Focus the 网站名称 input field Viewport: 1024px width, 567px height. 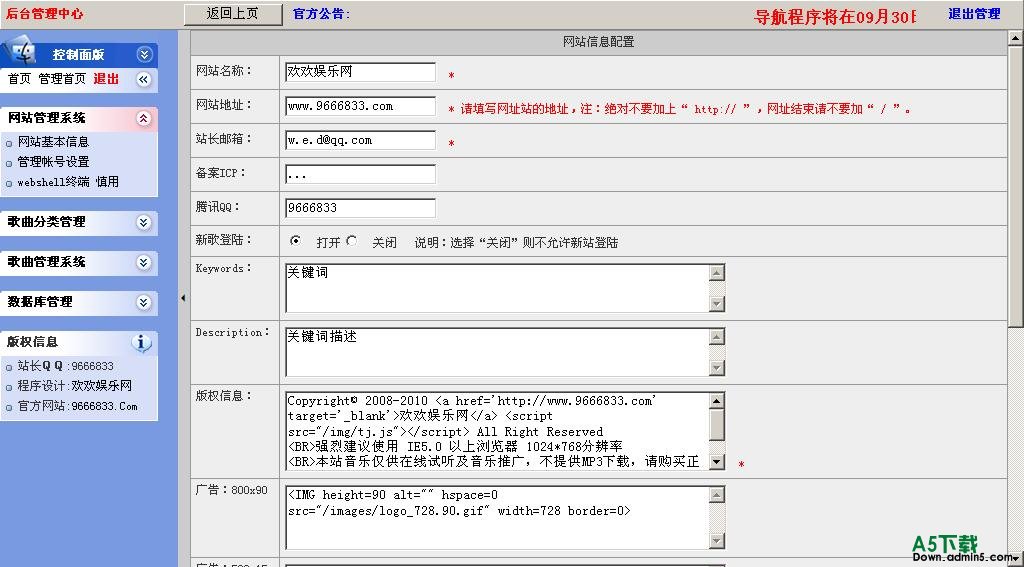(360, 72)
